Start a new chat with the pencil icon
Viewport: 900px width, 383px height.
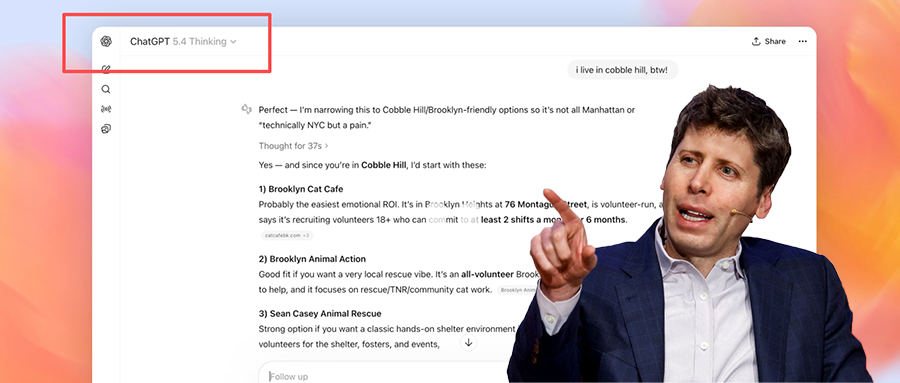click(106, 69)
